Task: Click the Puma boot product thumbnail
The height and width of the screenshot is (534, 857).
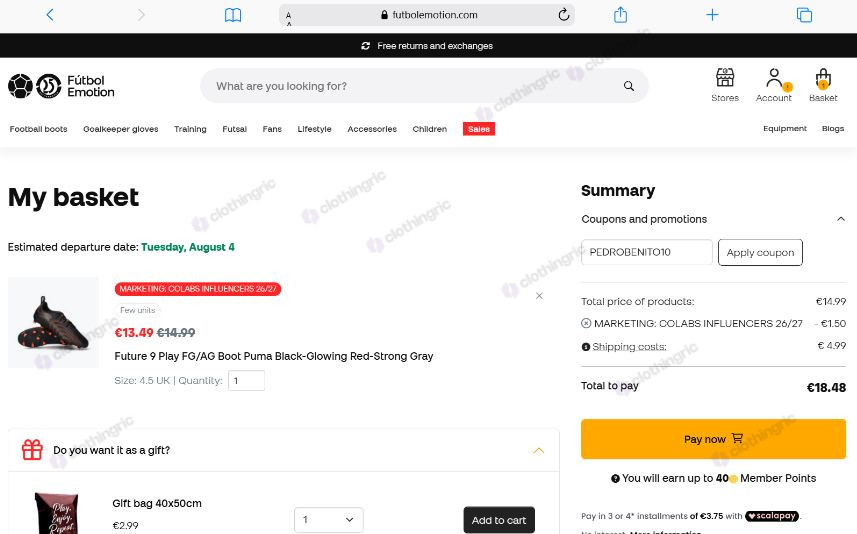Action: (54, 322)
